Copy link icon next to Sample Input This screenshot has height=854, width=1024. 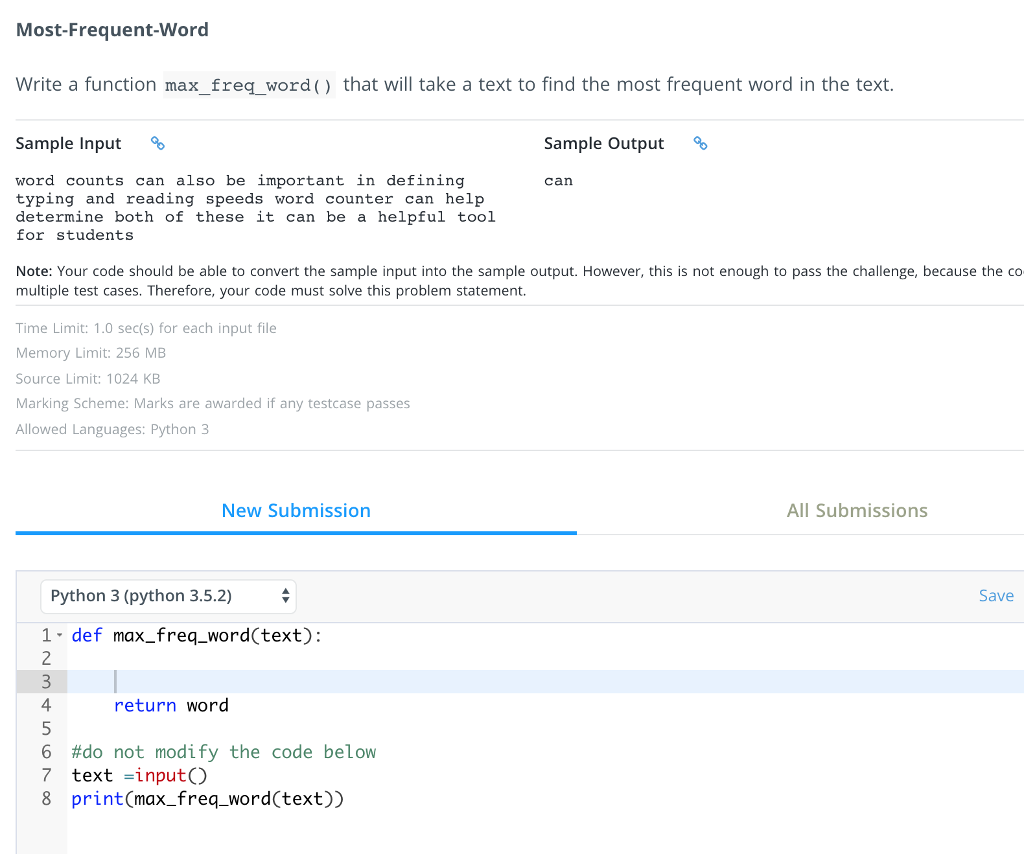click(x=157, y=143)
